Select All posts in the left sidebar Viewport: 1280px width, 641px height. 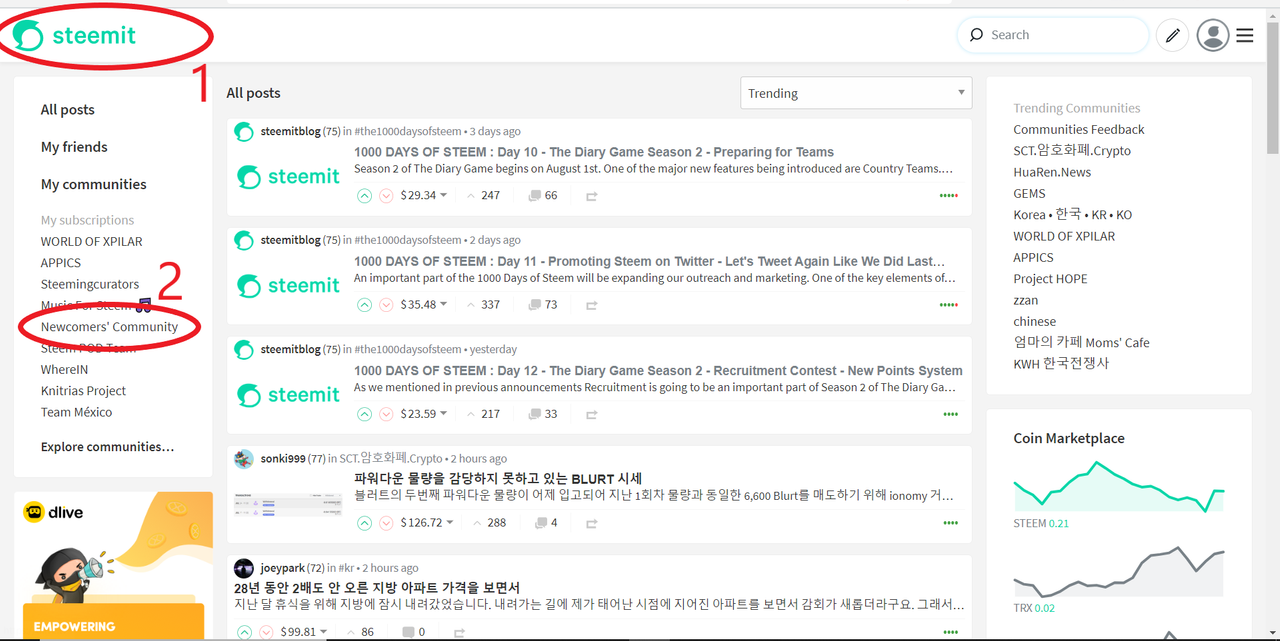pyautogui.click(x=68, y=110)
